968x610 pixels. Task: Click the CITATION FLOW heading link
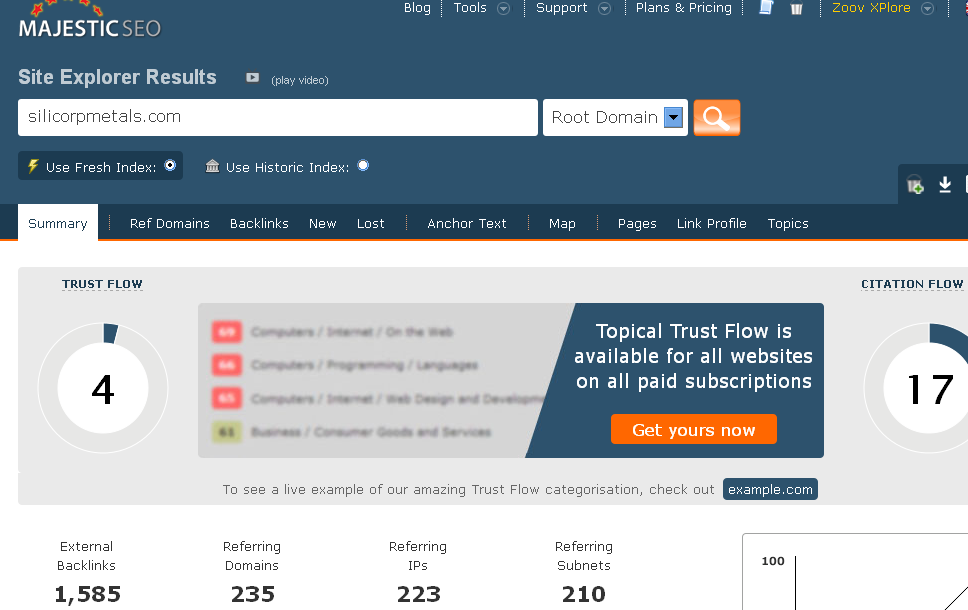pos(912,284)
